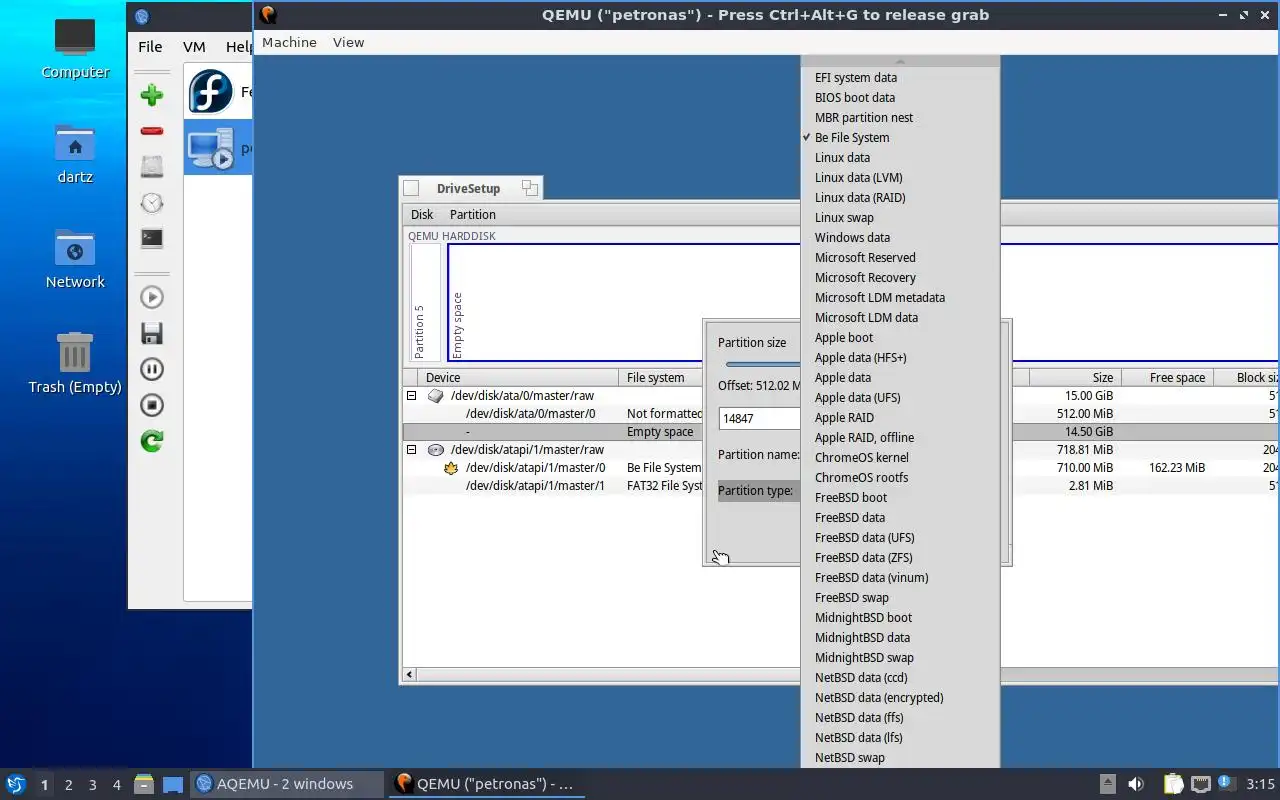The image size is (1280, 800).
Task: Switch to workspace 3 in taskbar
Action: (x=93, y=784)
